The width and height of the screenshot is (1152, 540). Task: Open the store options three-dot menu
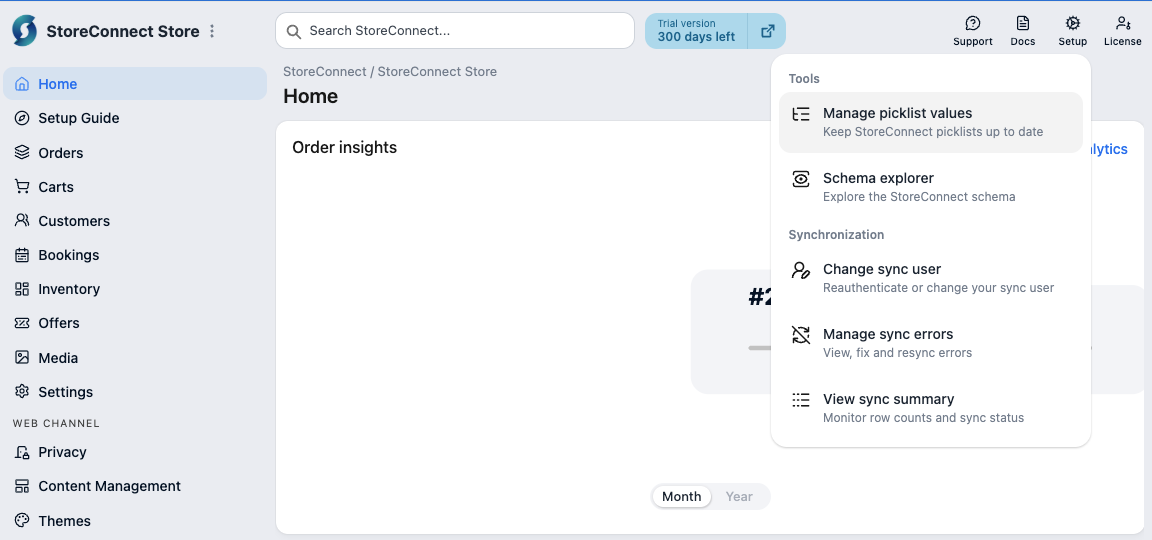212,32
